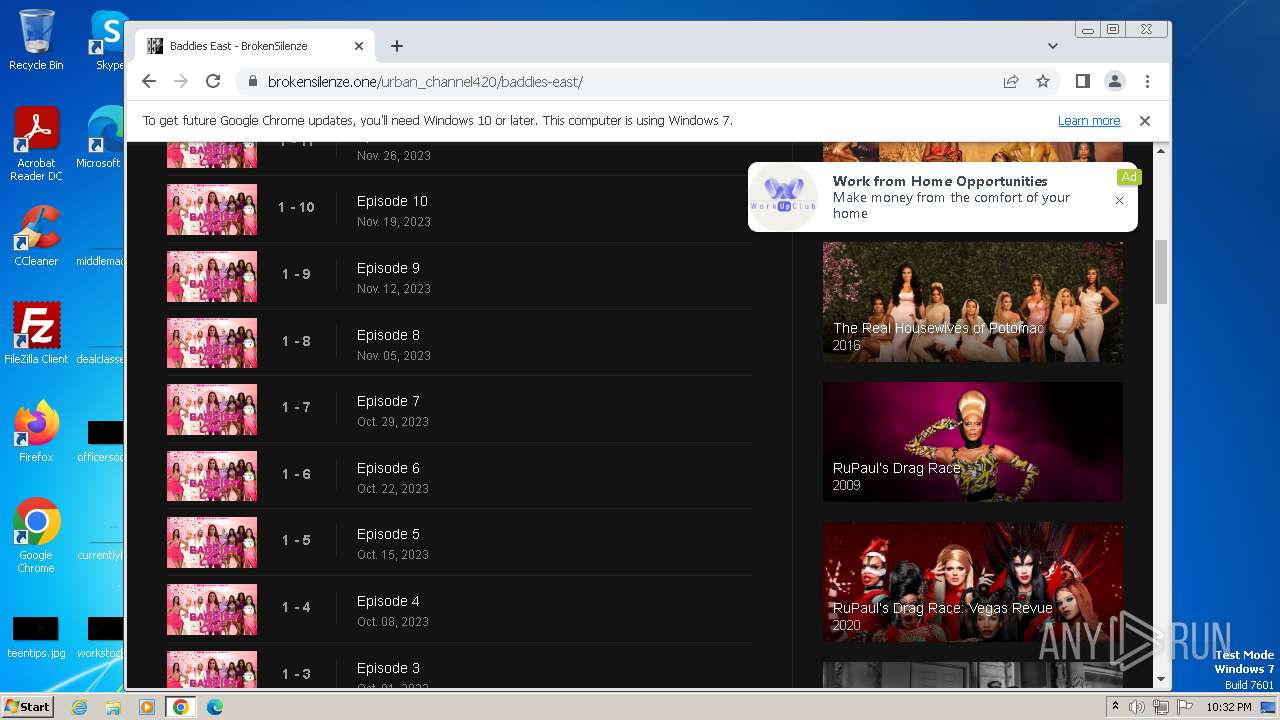1280x720 pixels.
Task: Open the Chrome profile avatar
Action: 1114,81
